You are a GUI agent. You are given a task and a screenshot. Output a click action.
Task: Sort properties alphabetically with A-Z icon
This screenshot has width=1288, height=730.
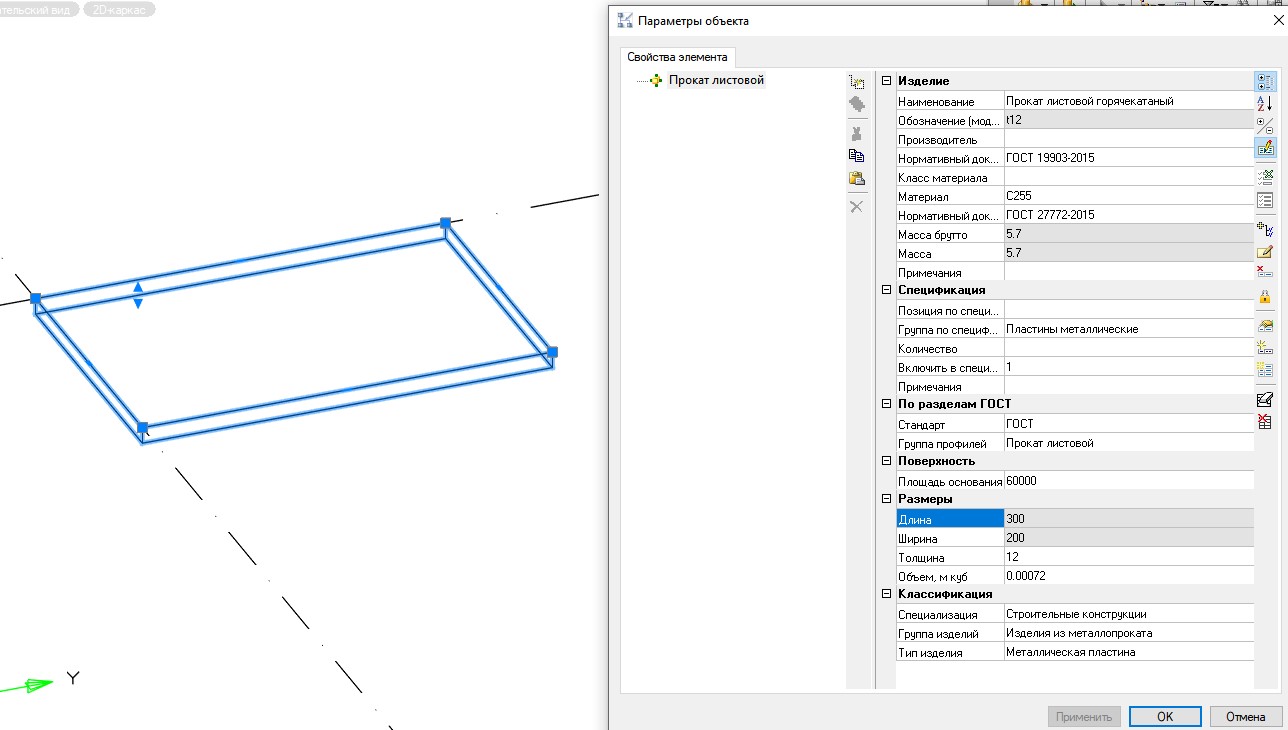pos(1264,103)
